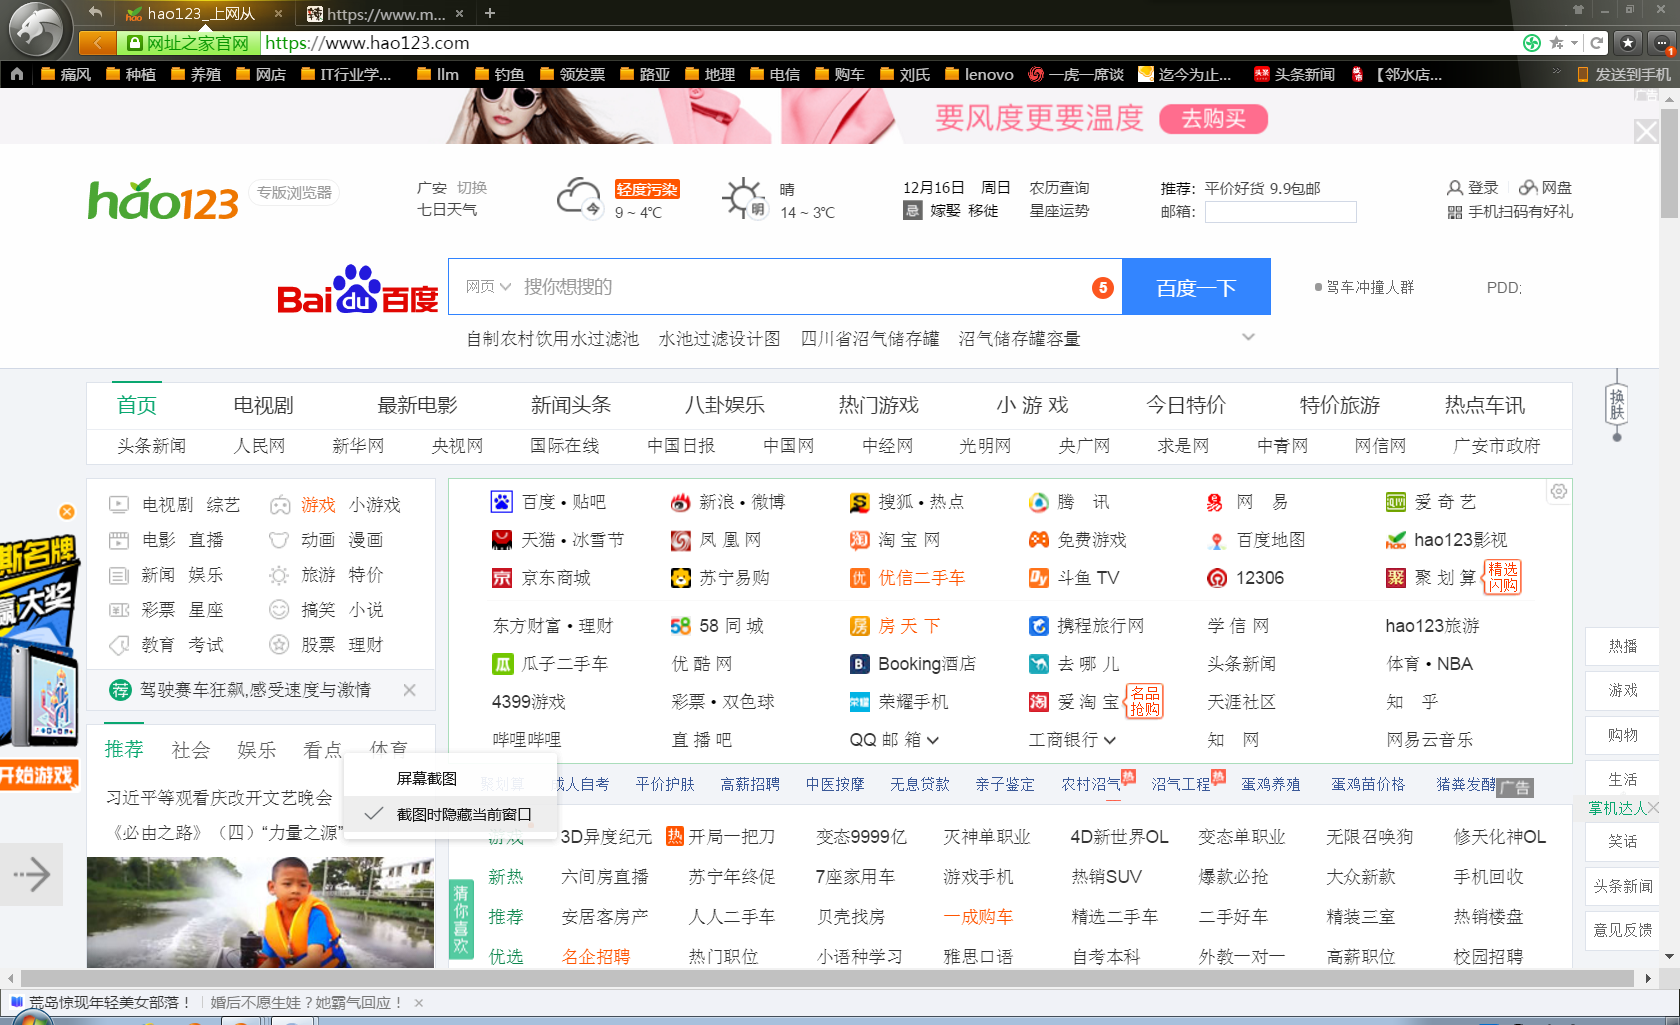Click the skin change 换肤 hanging tag

1616,404
